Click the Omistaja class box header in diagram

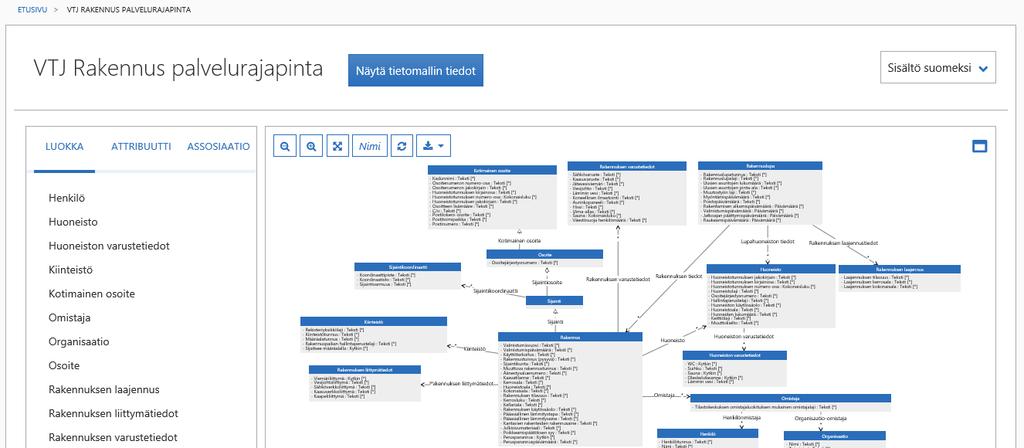point(791,398)
